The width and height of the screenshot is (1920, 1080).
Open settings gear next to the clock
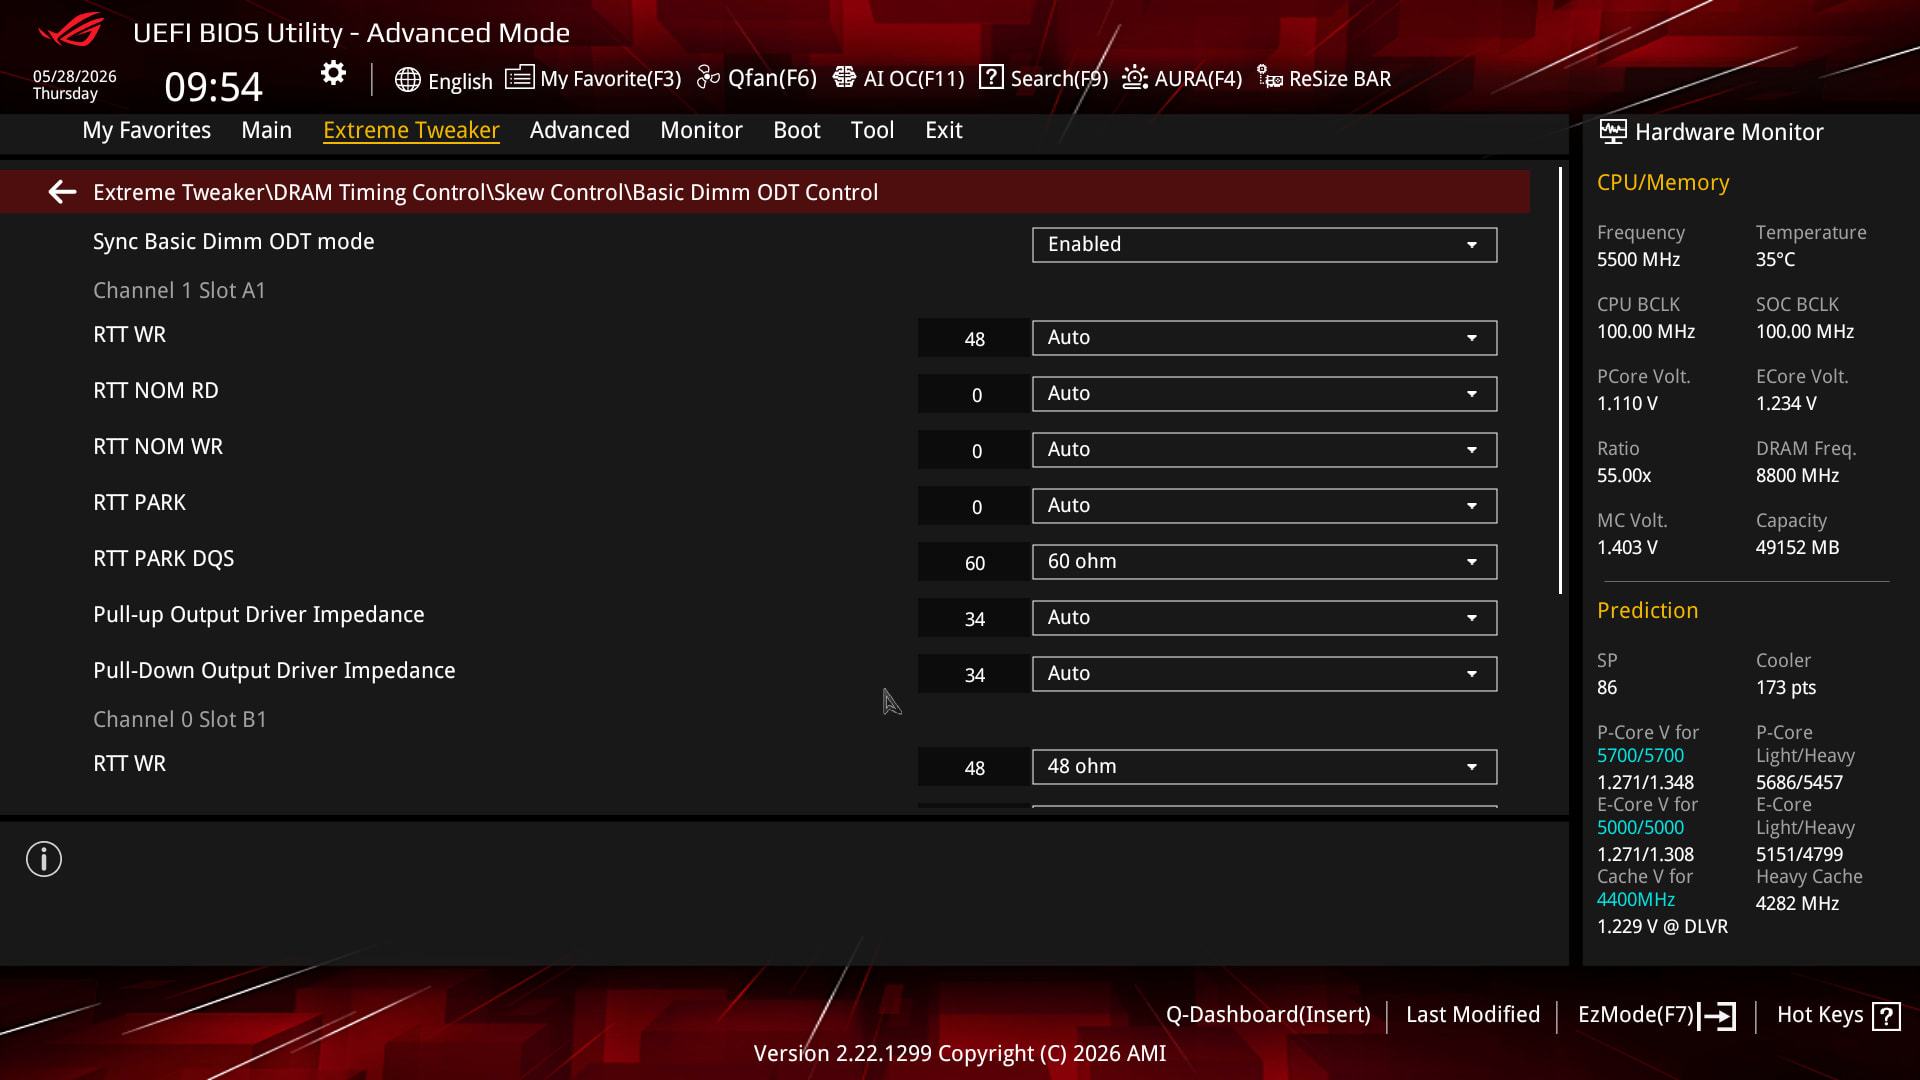[333, 73]
